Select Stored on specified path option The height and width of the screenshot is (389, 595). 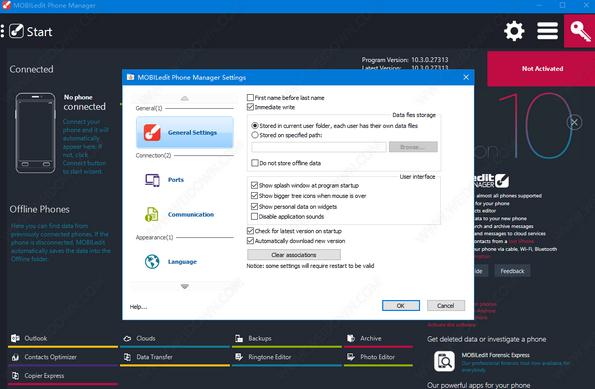tap(255, 135)
